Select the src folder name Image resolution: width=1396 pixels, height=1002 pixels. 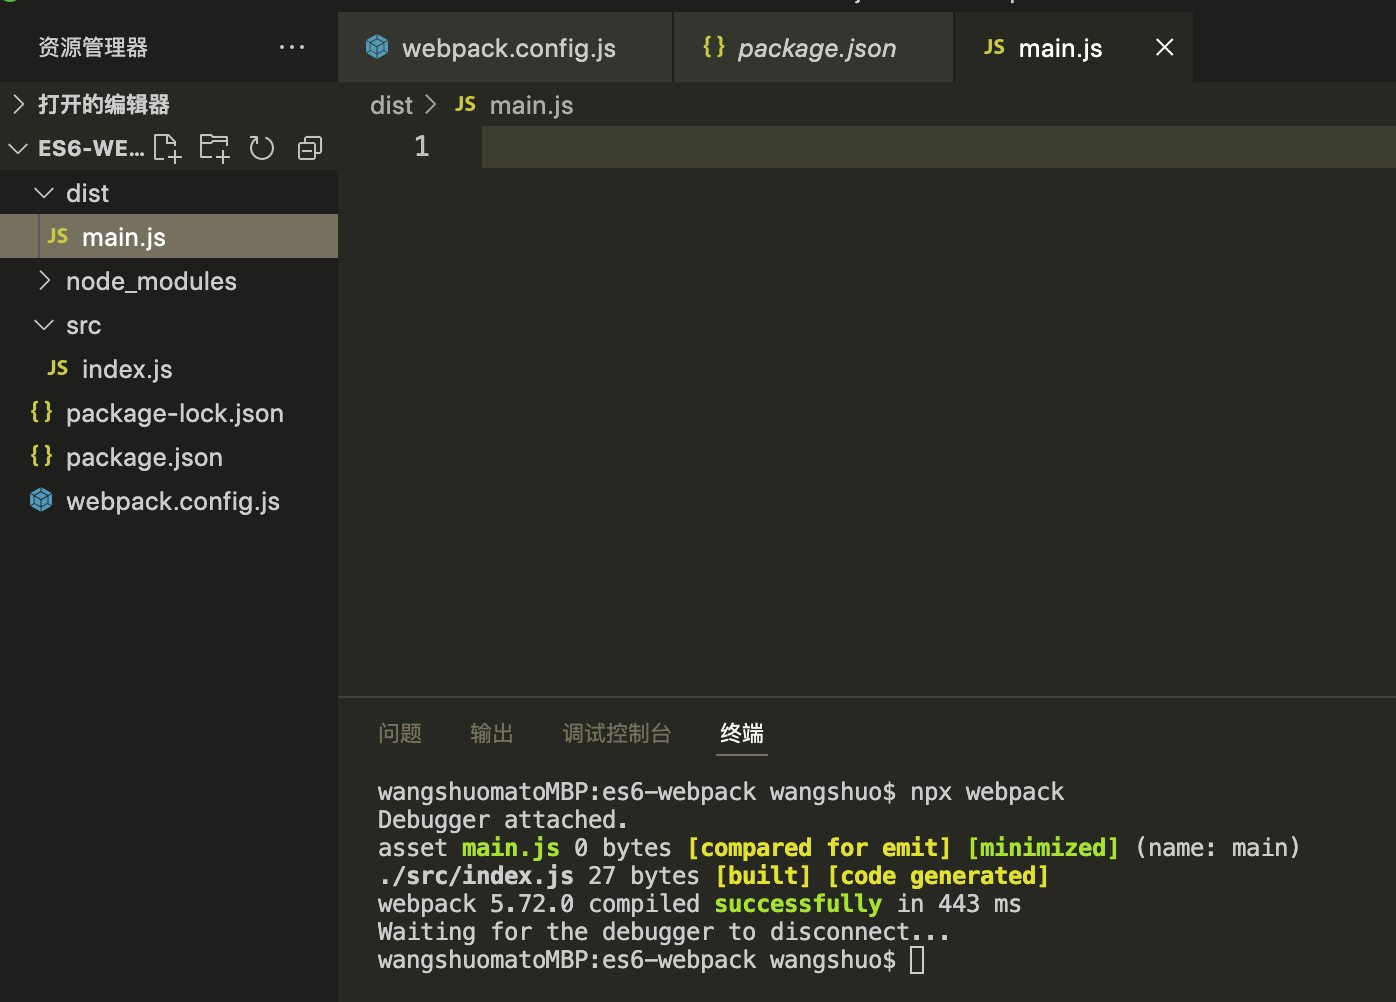pos(83,325)
